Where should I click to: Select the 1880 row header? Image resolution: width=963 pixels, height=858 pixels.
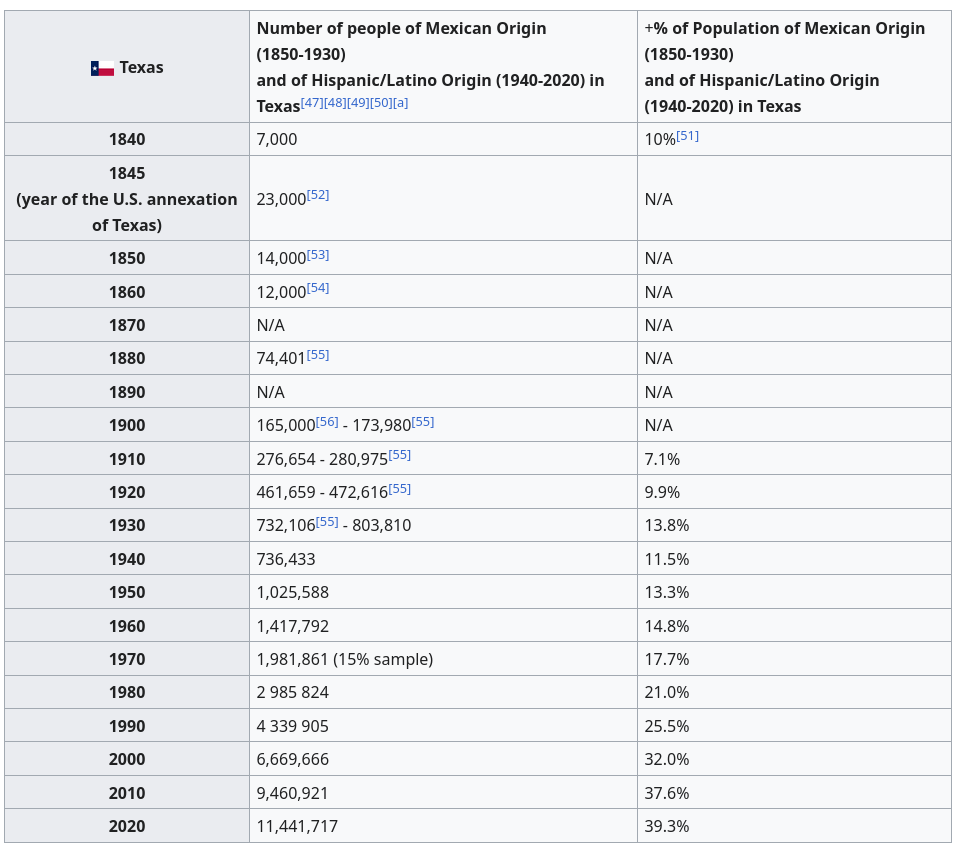[x=127, y=358]
